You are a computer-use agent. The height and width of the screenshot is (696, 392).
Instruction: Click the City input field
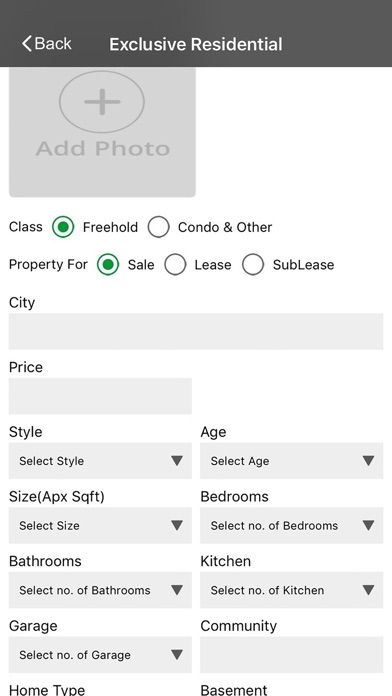click(196, 332)
